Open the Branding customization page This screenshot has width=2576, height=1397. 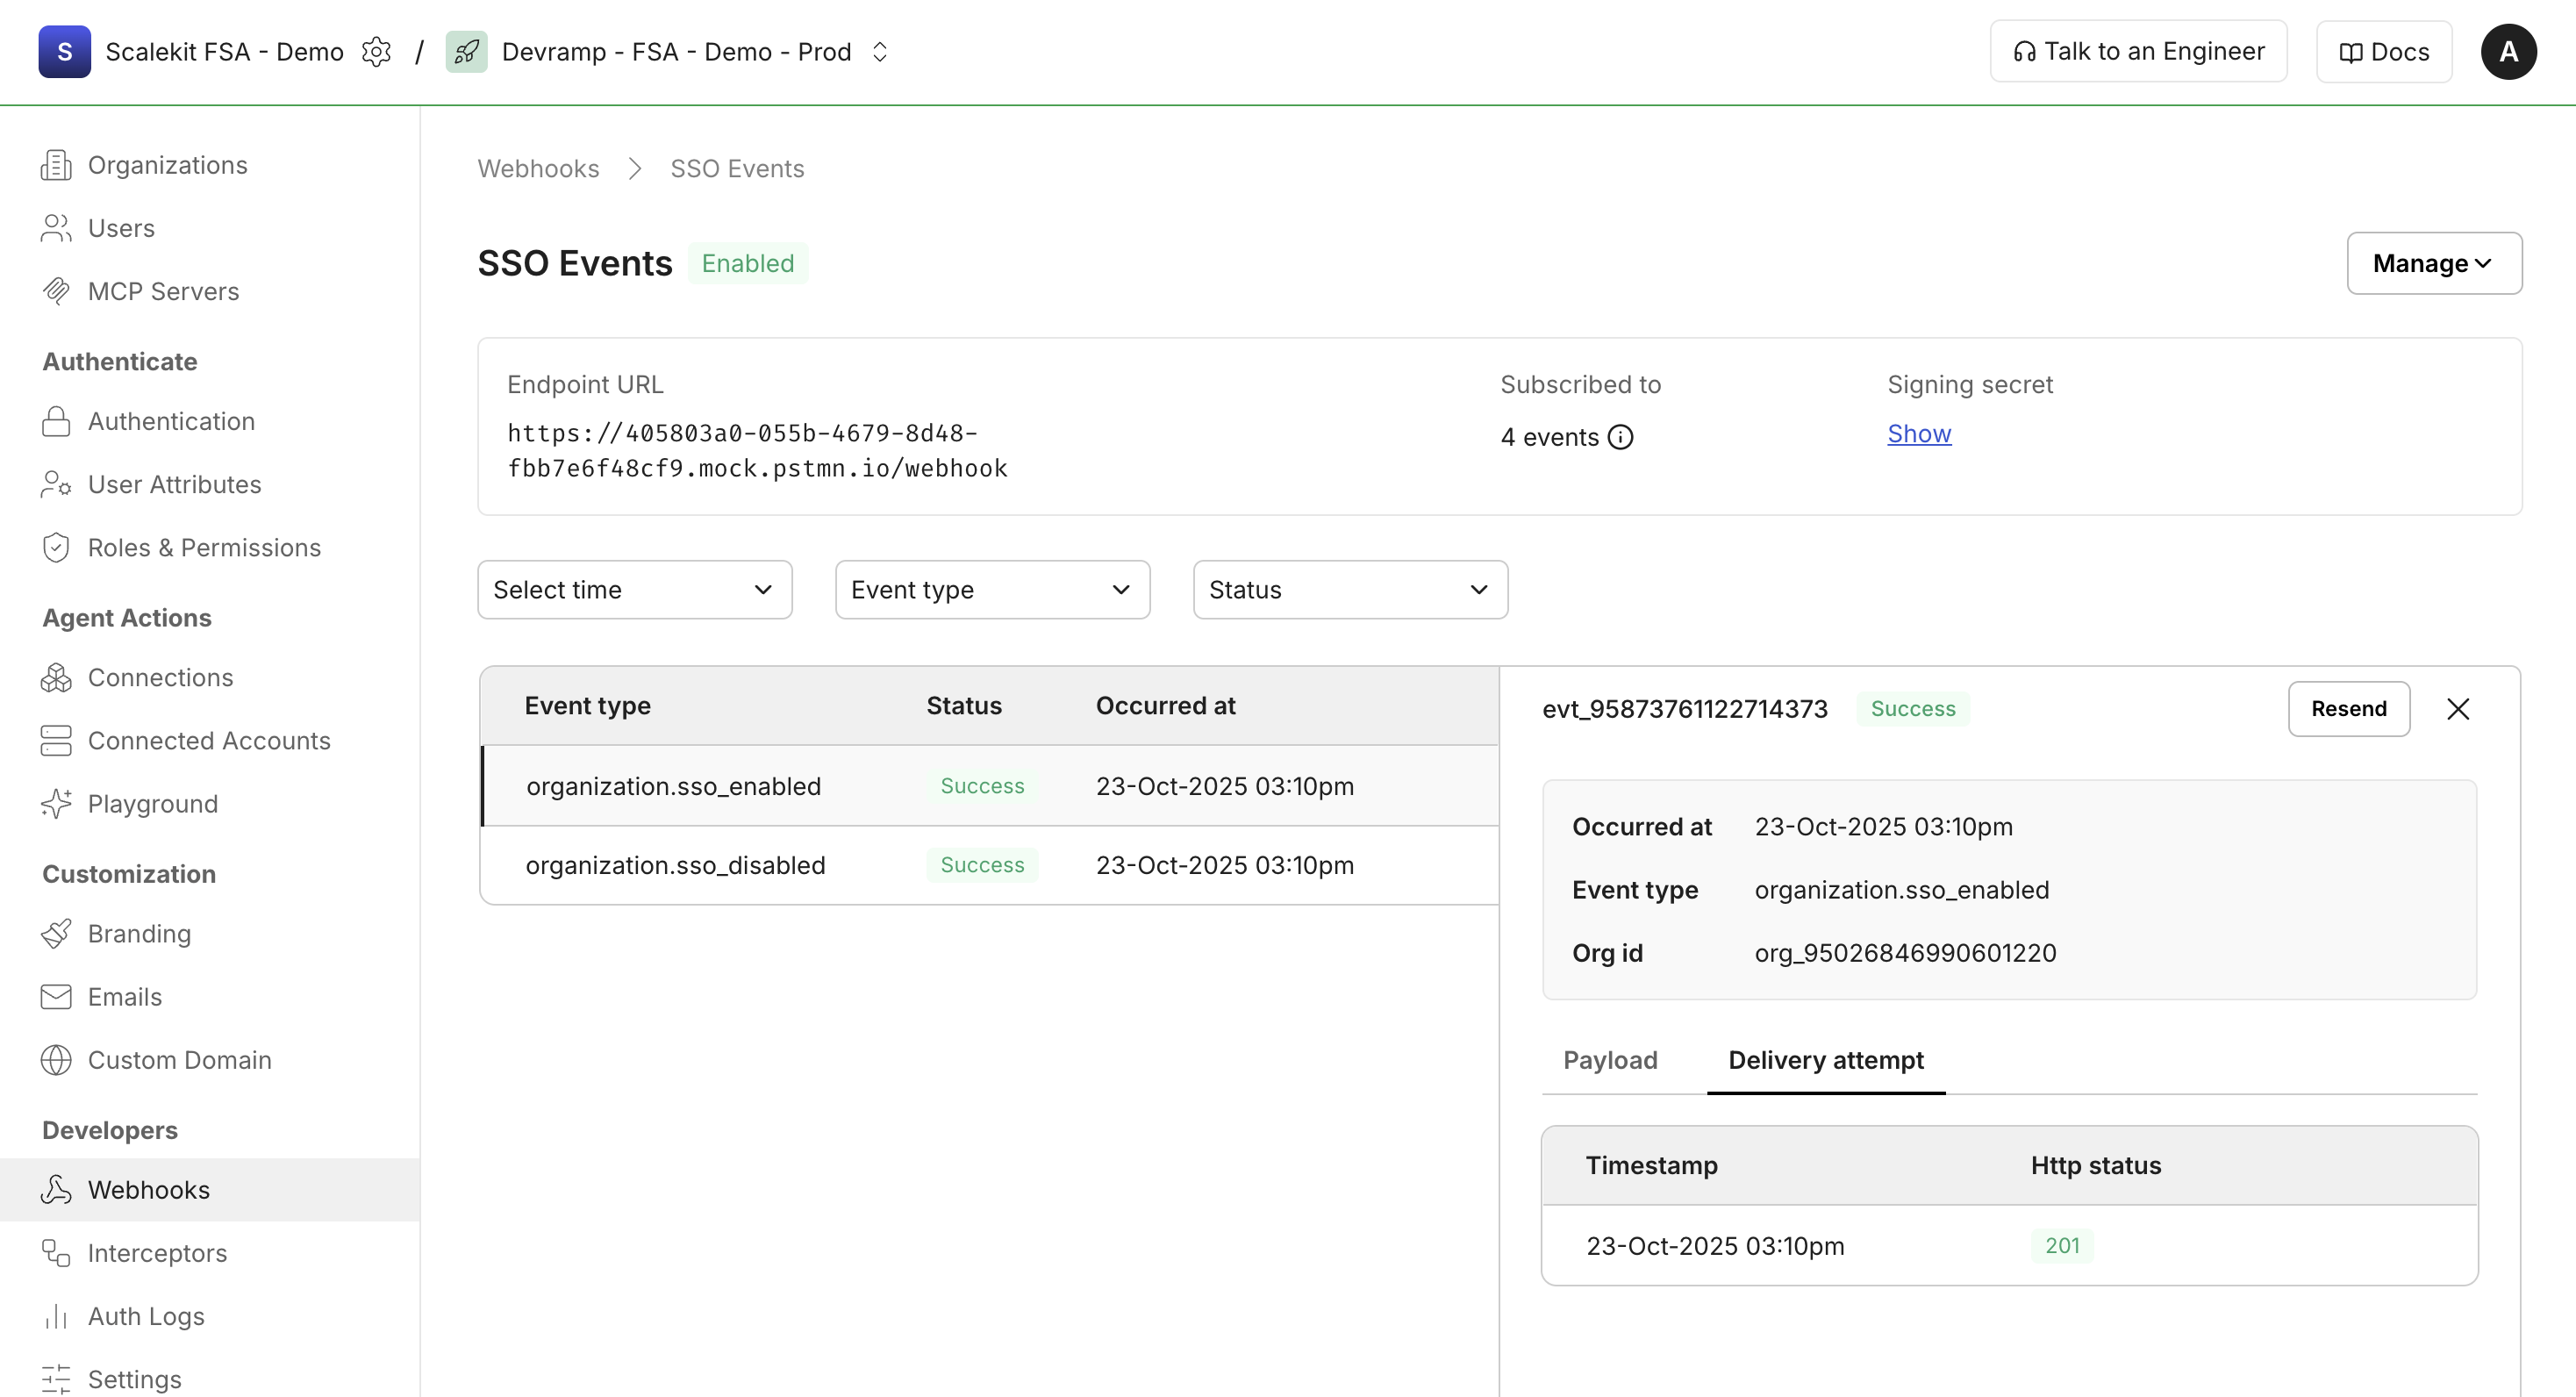139,933
